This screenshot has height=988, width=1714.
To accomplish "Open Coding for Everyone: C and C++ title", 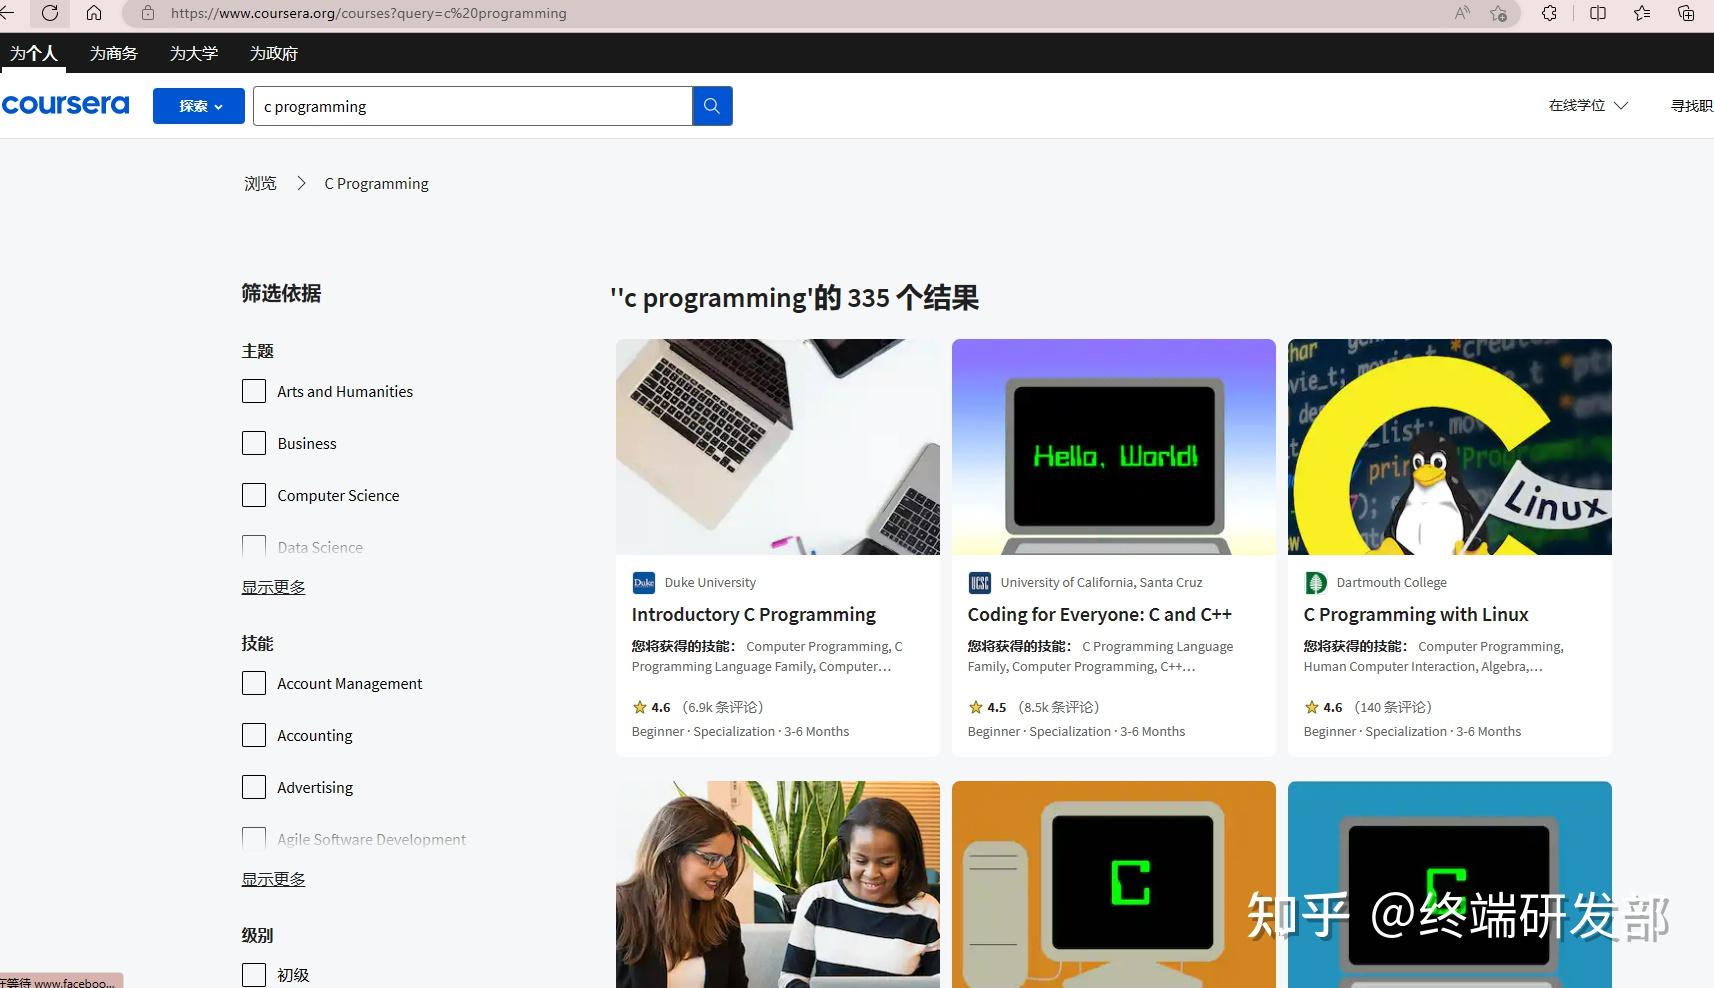I will pyautogui.click(x=1100, y=614).
